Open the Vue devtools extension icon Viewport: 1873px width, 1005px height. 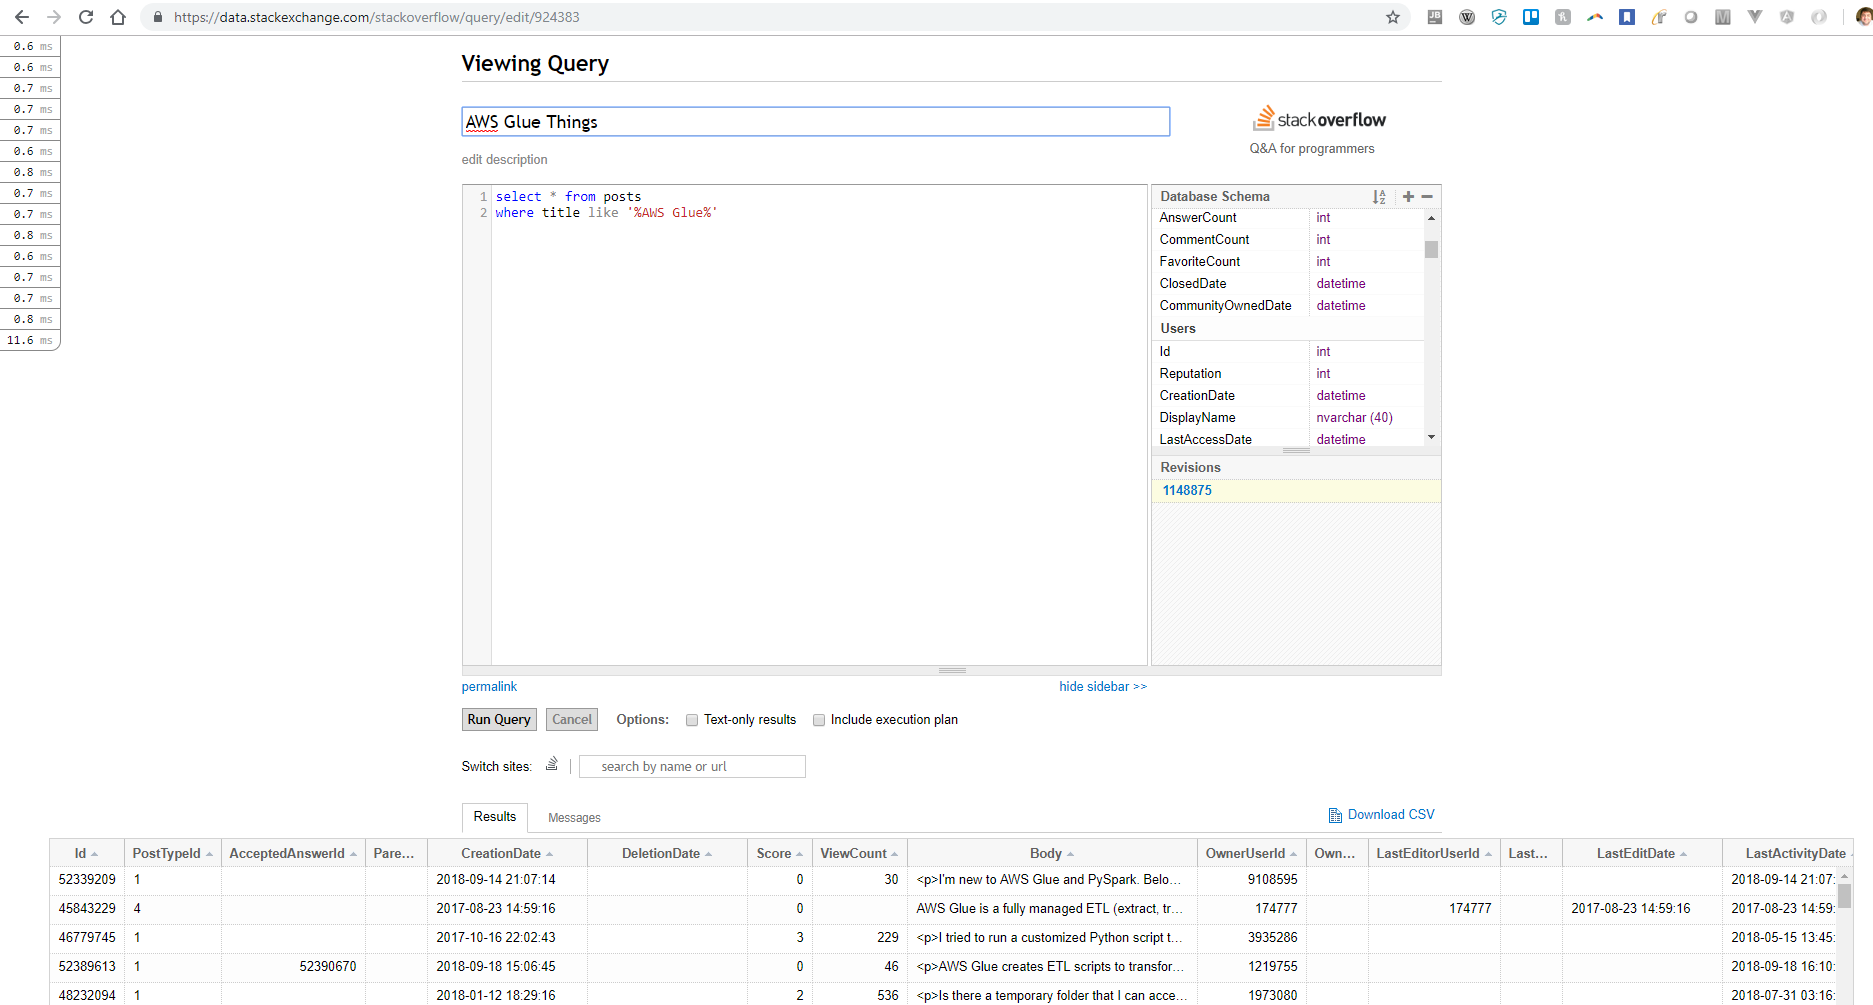click(x=1755, y=17)
